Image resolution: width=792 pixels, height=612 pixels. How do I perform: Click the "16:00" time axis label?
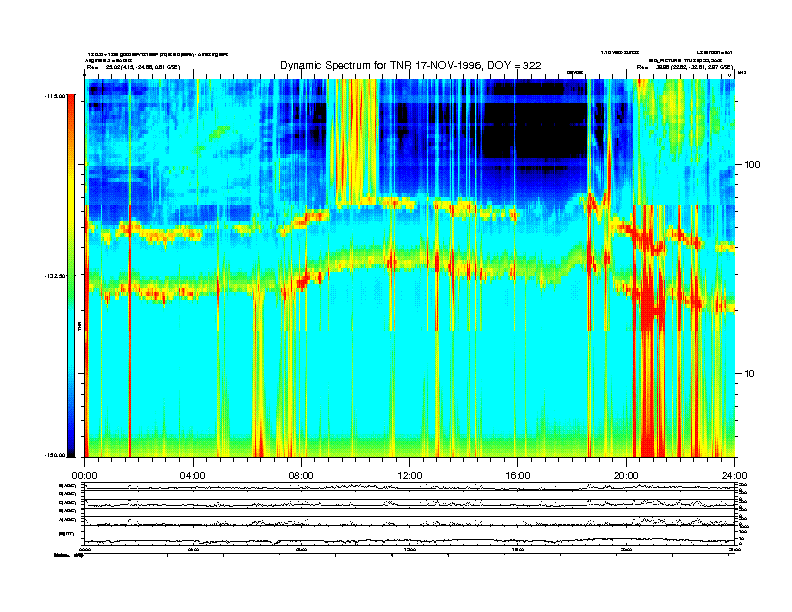pos(518,476)
